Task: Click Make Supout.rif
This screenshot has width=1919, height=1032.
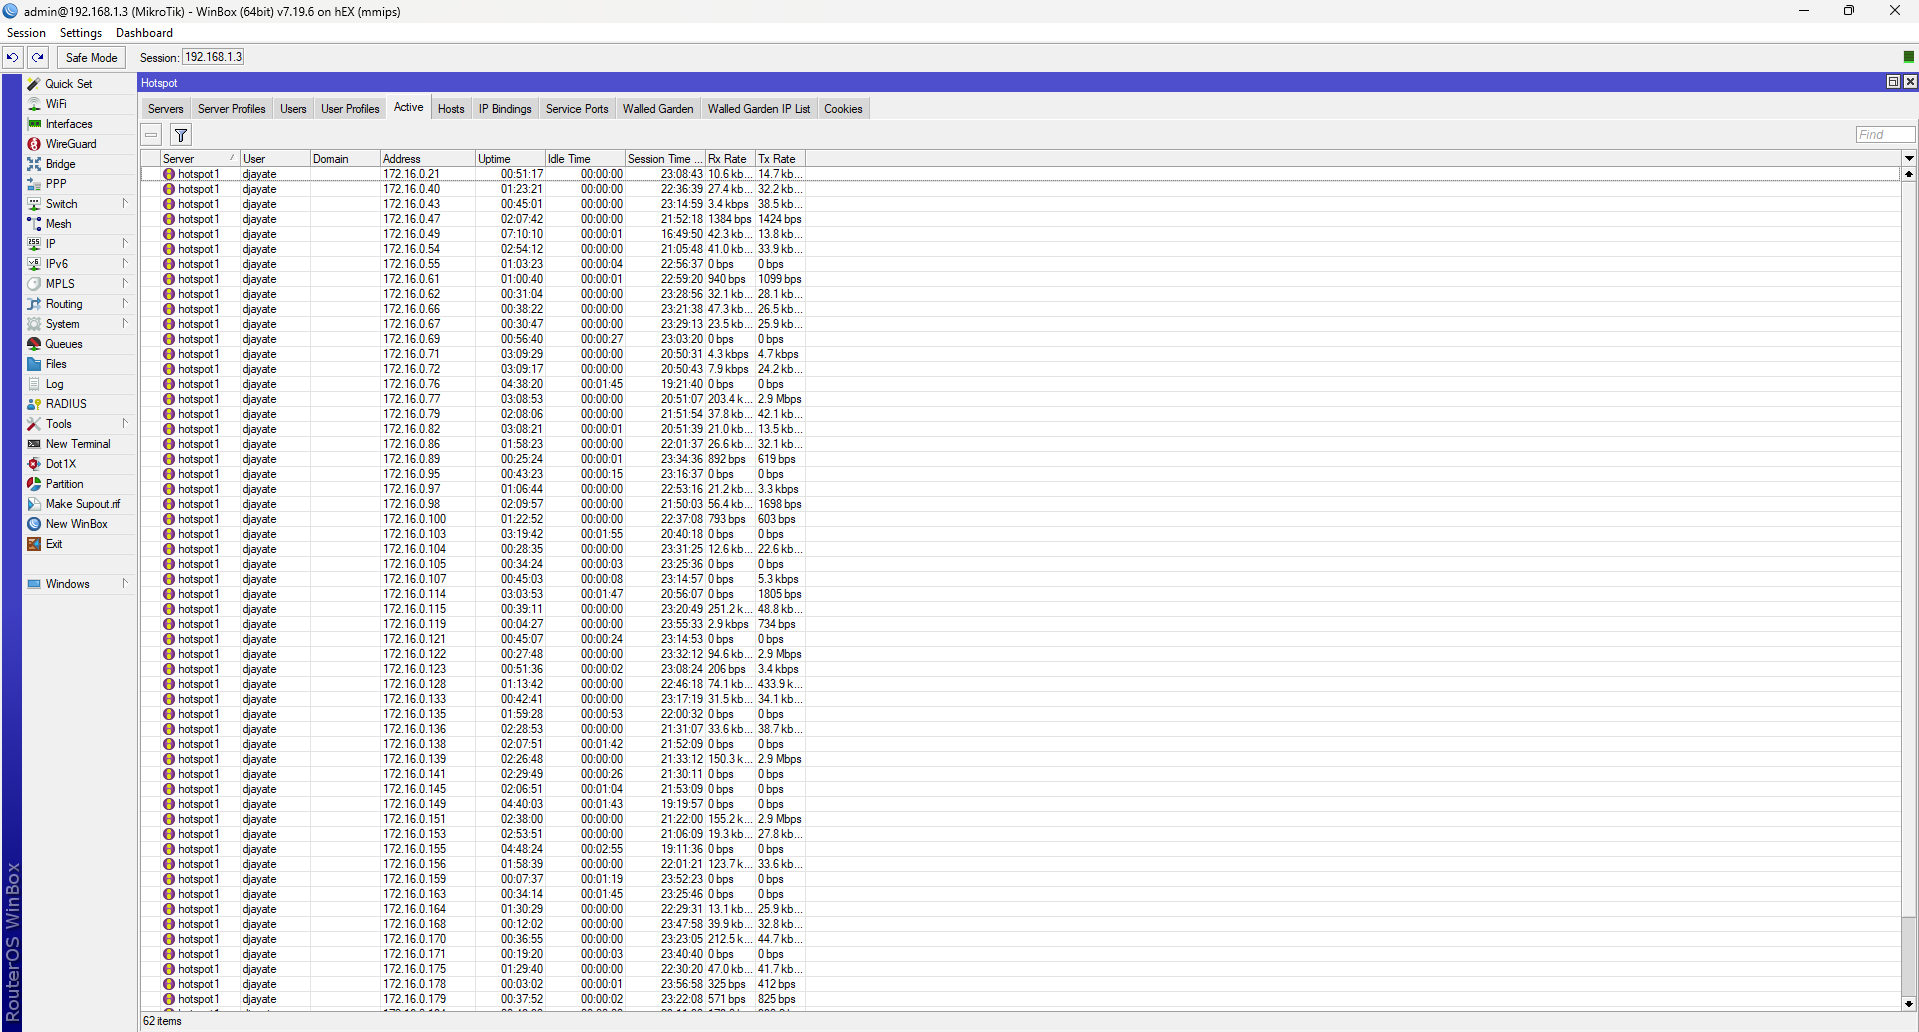Action: 82,504
